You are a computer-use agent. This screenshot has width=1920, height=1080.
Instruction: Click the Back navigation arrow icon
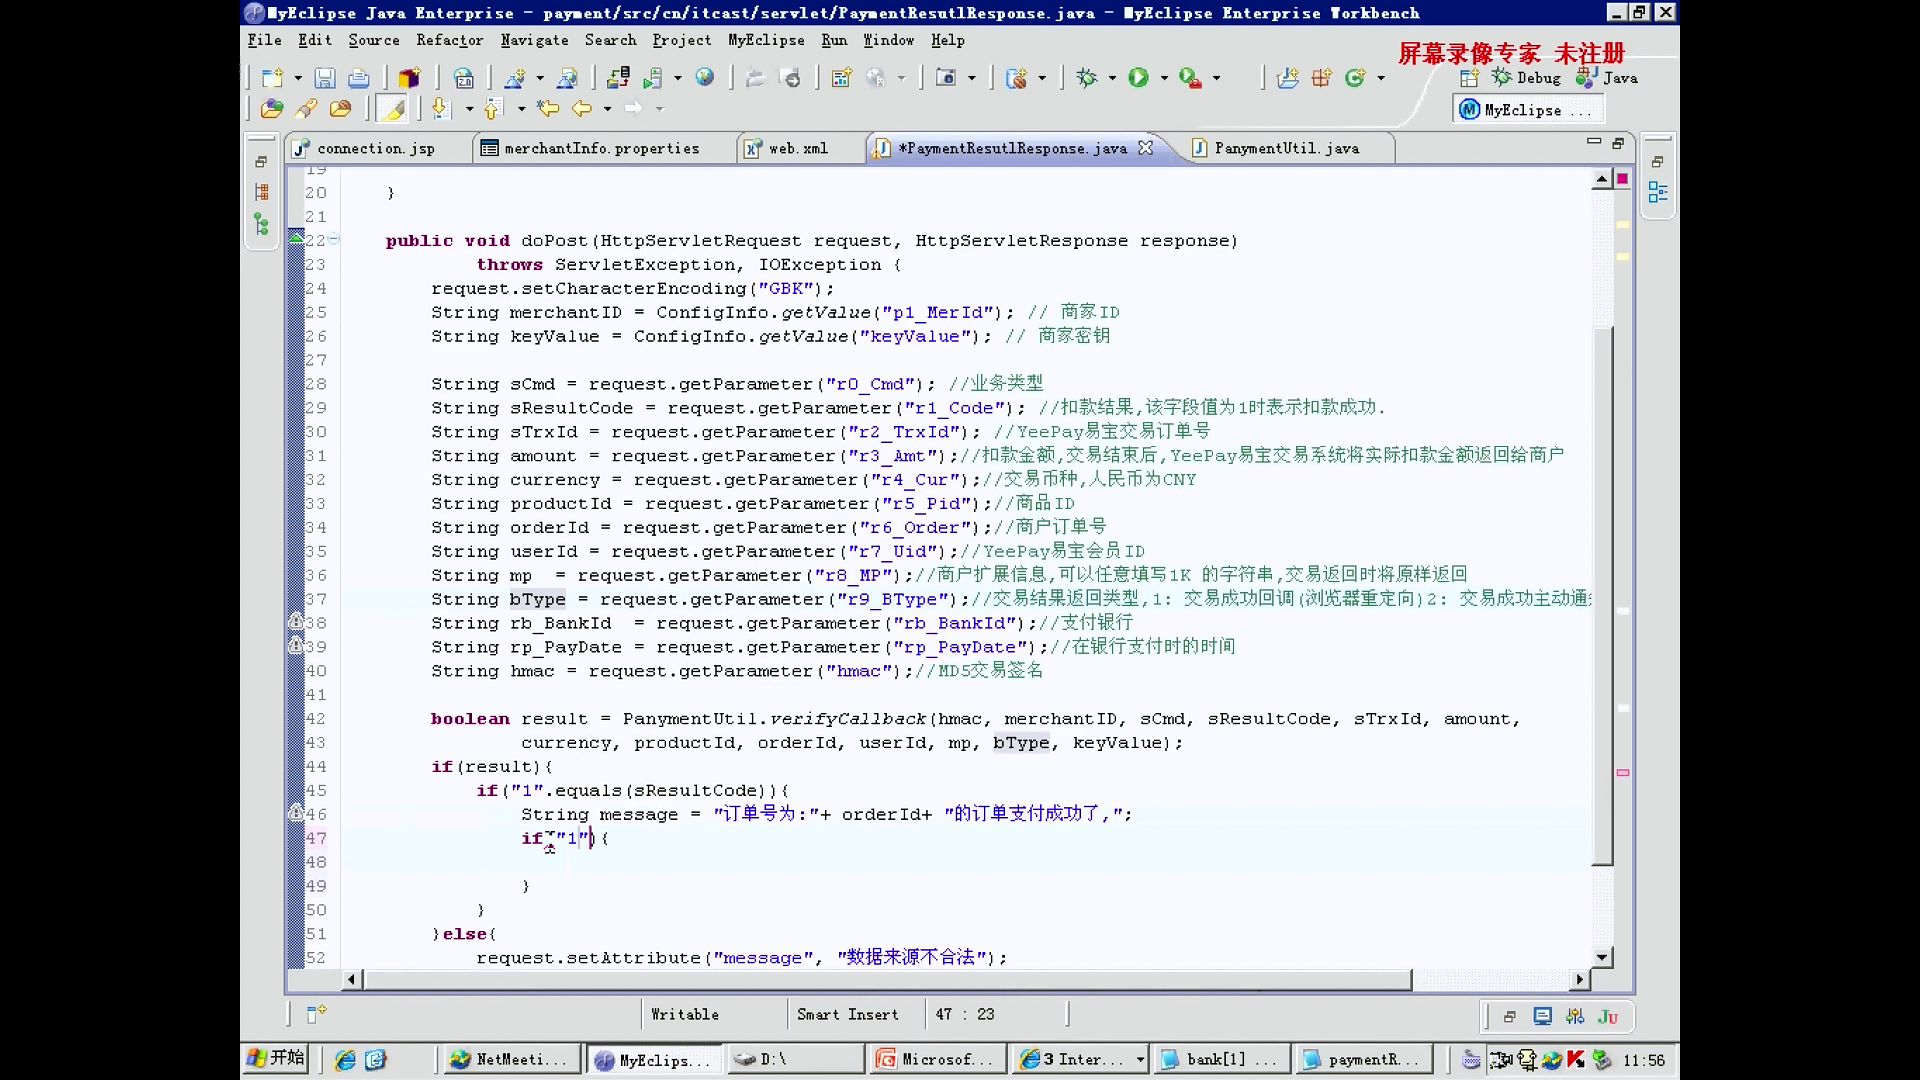581,108
